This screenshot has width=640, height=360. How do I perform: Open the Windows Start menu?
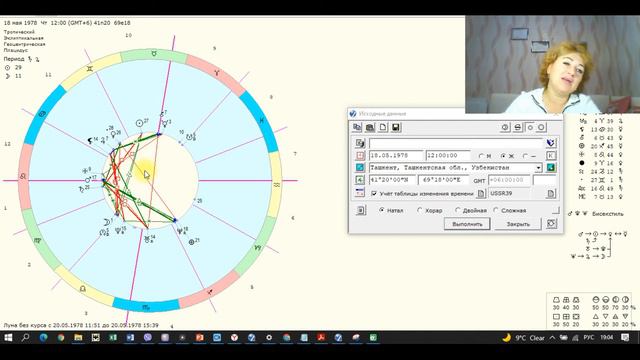(8, 338)
